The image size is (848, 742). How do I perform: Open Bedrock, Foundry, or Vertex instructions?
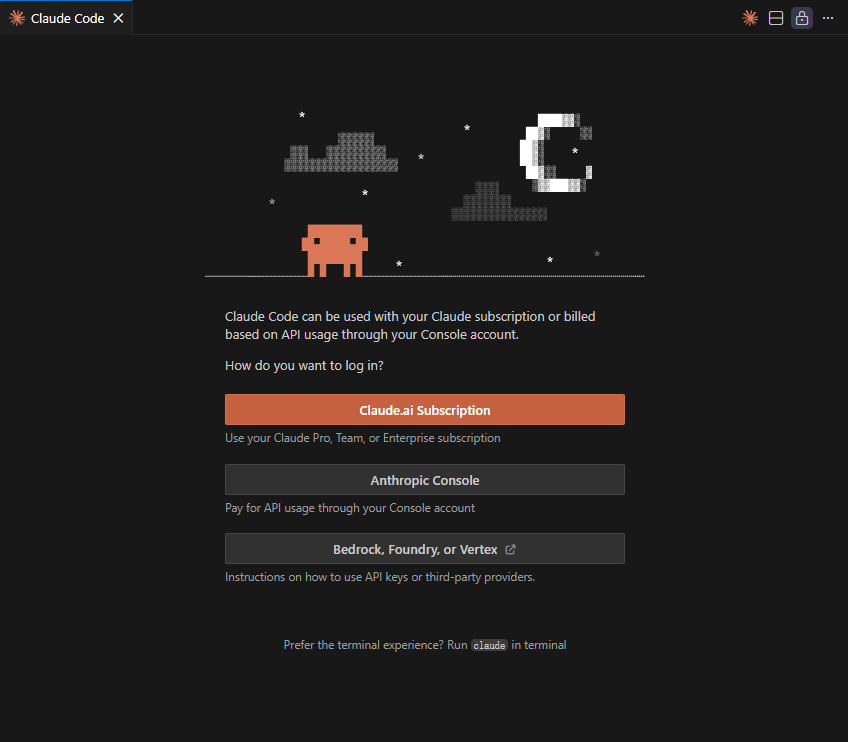click(x=425, y=549)
